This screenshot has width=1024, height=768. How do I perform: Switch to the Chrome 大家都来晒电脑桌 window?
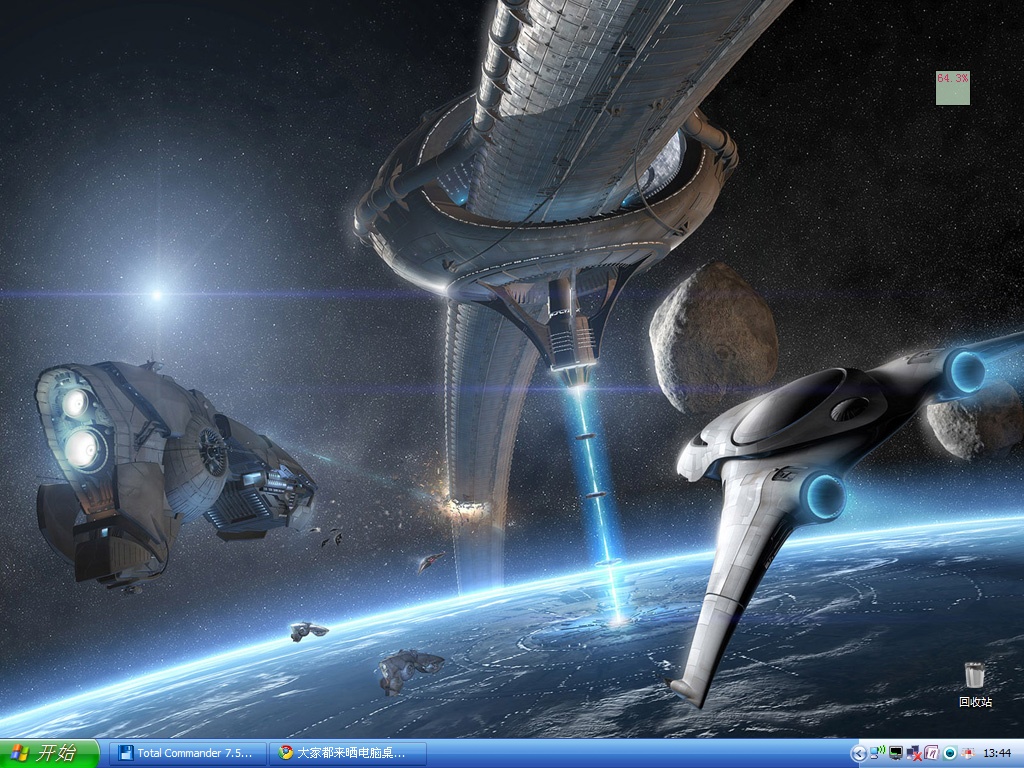pos(347,753)
